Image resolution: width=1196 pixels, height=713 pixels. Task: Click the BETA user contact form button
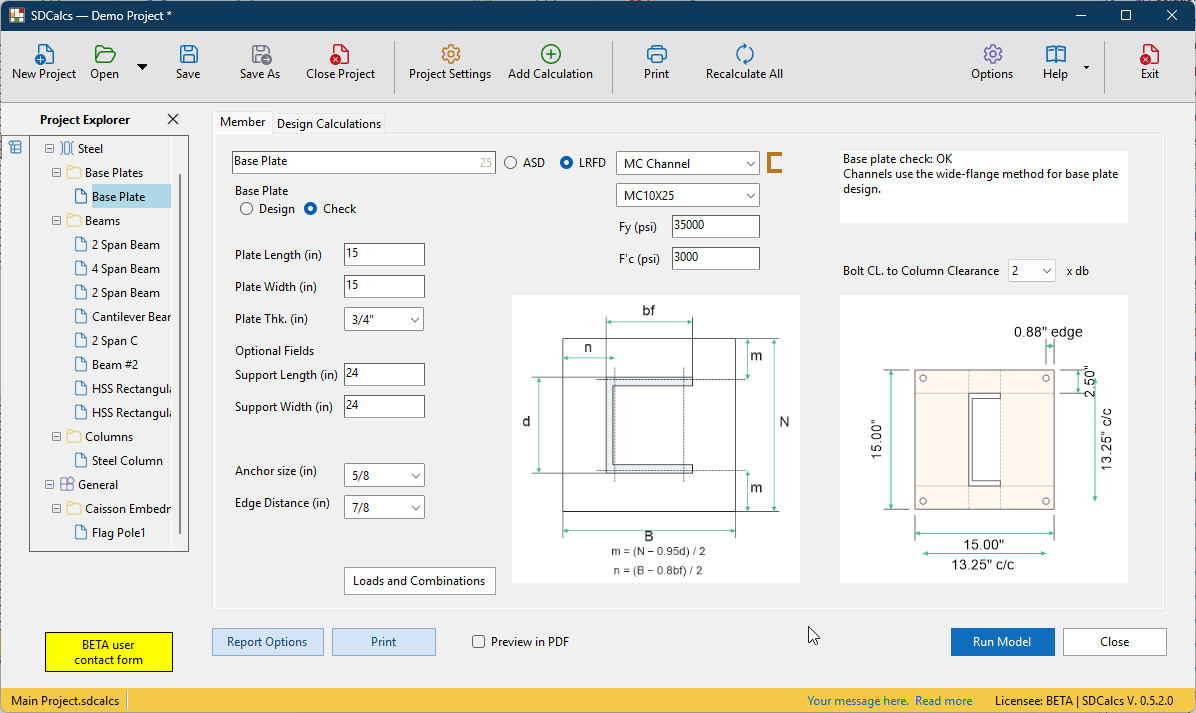[x=109, y=652]
